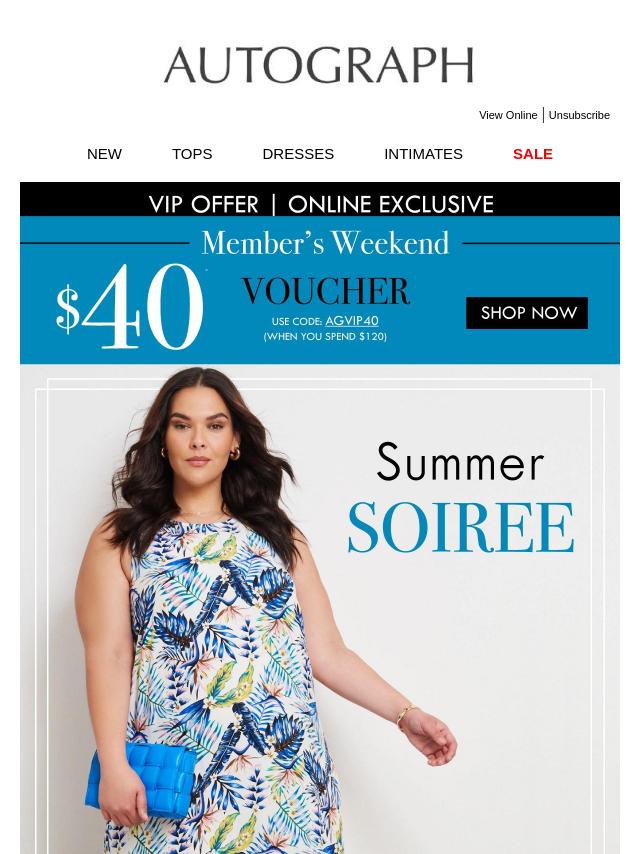Go to the NEW category
Image resolution: width=640 pixels, height=854 pixels.
tap(104, 154)
